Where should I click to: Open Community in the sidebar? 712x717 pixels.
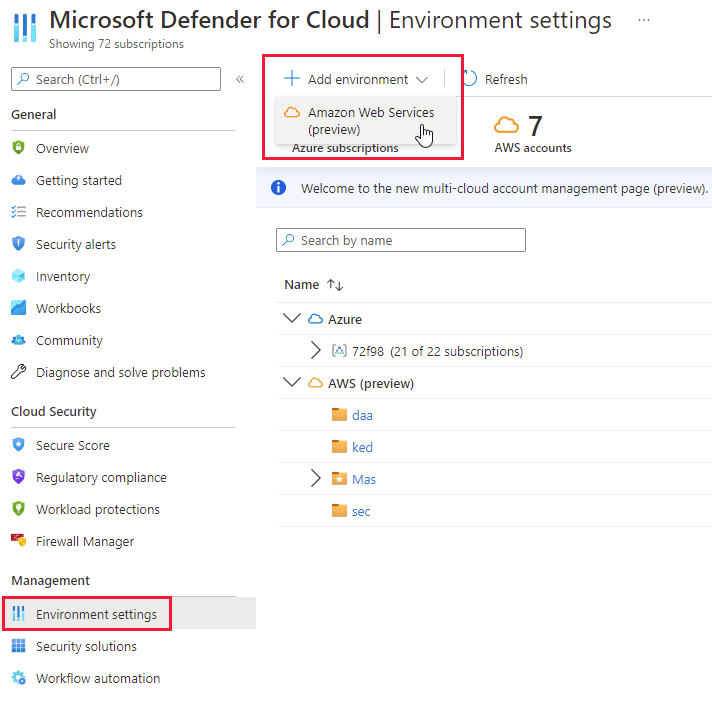pyautogui.click(x=69, y=340)
